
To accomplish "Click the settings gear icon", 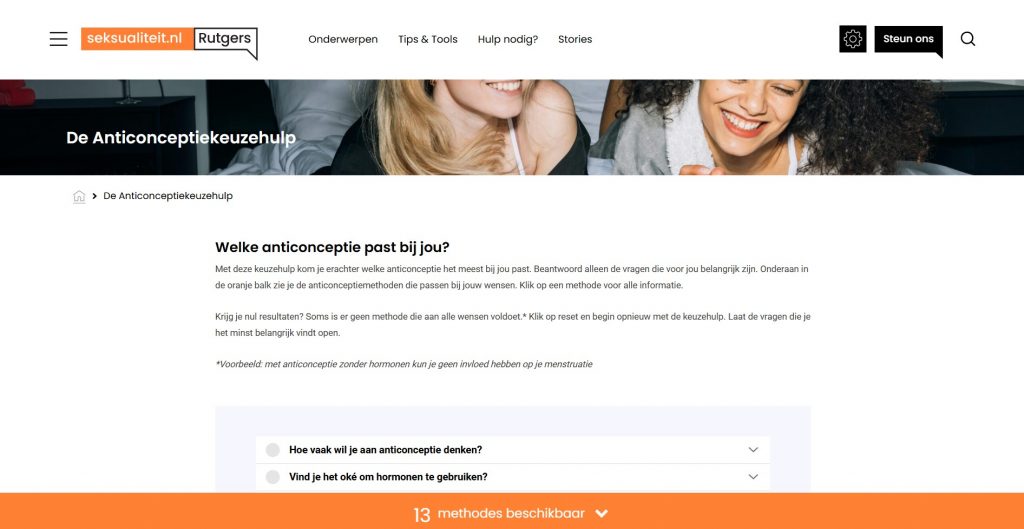I will [852, 39].
